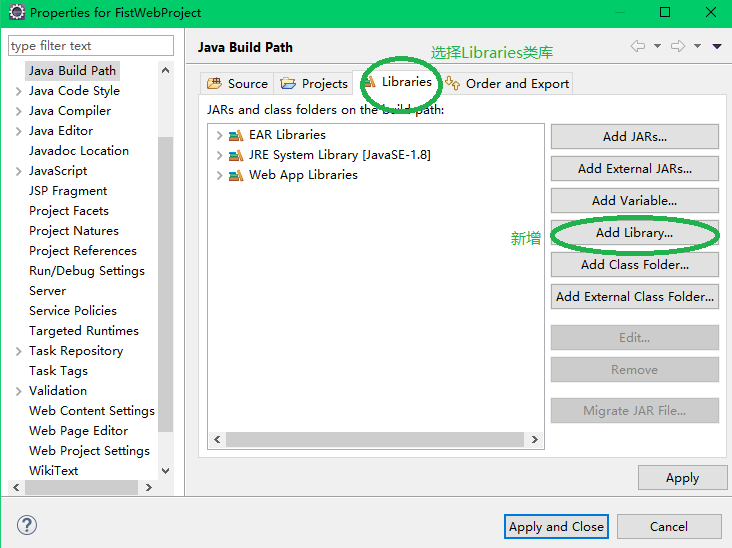
Task: Expand the Java Code Style category
Action: pyautogui.click(x=19, y=91)
